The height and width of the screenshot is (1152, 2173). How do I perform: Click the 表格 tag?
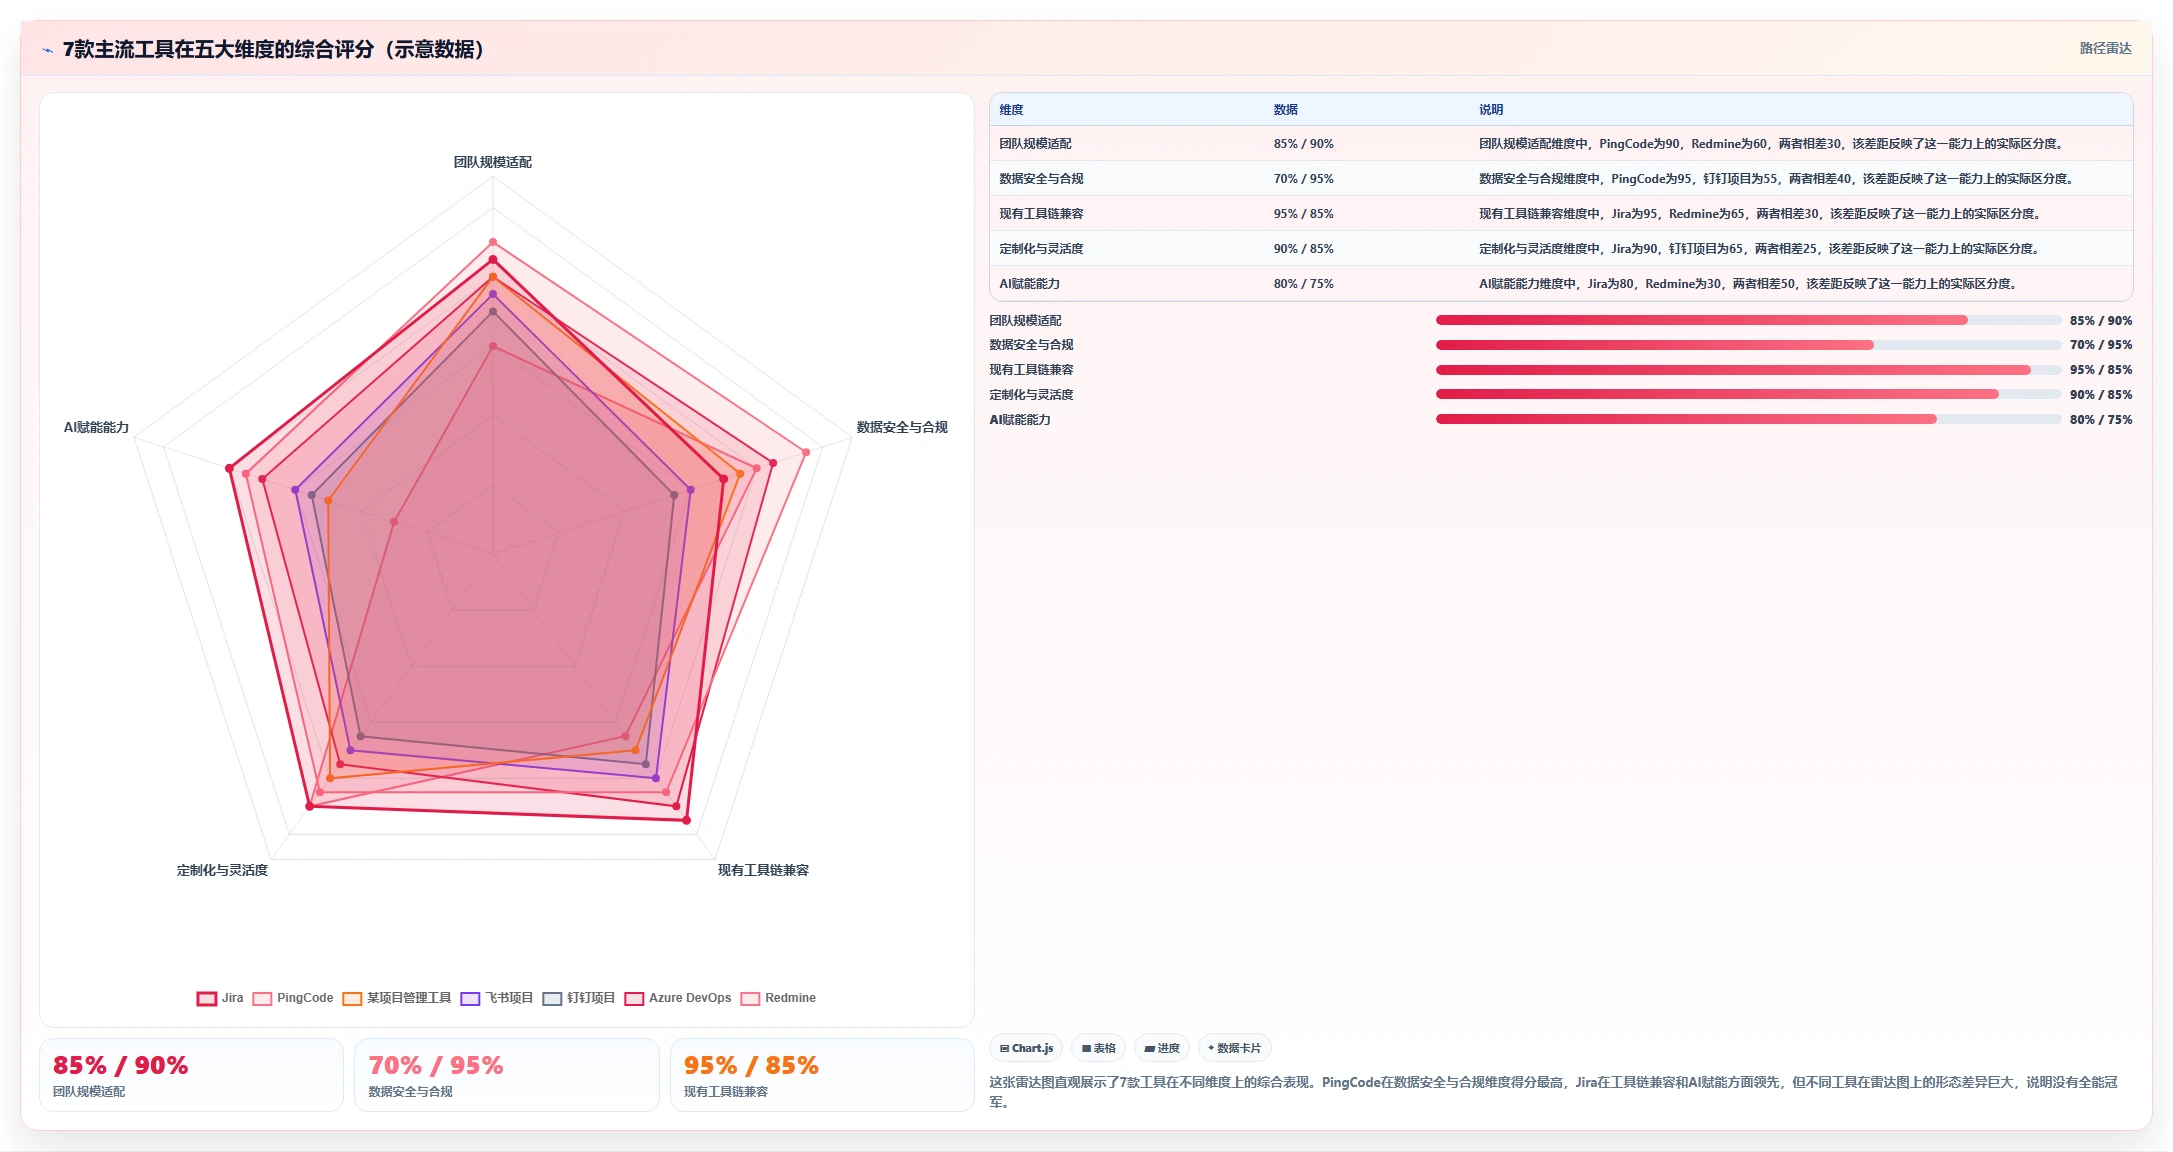point(1098,1048)
